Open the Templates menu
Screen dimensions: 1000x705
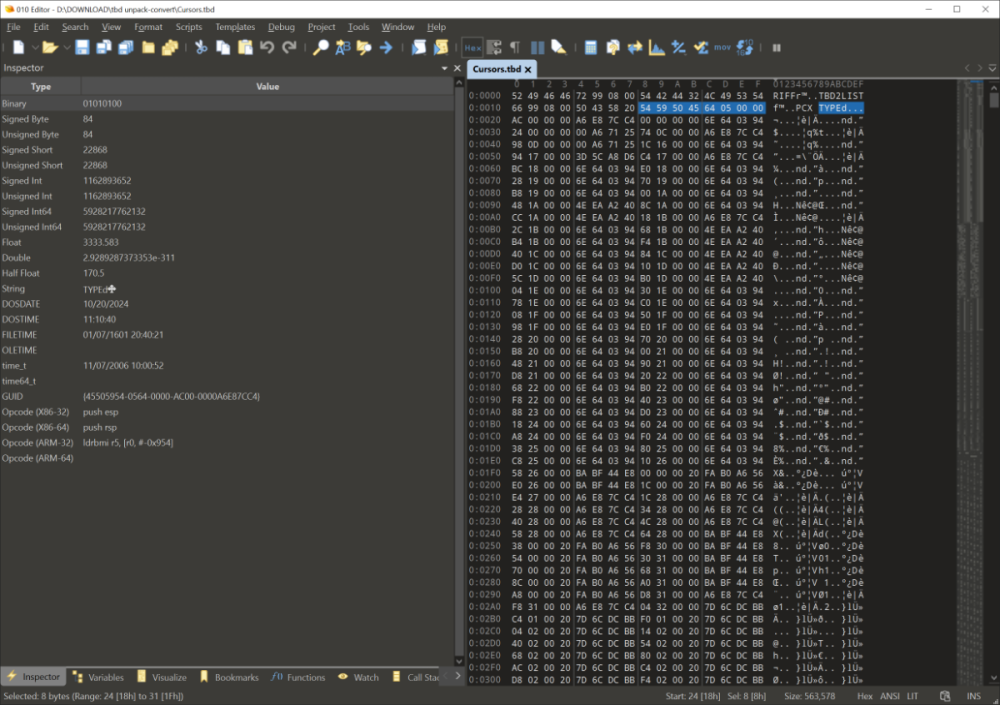click(235, 27)
